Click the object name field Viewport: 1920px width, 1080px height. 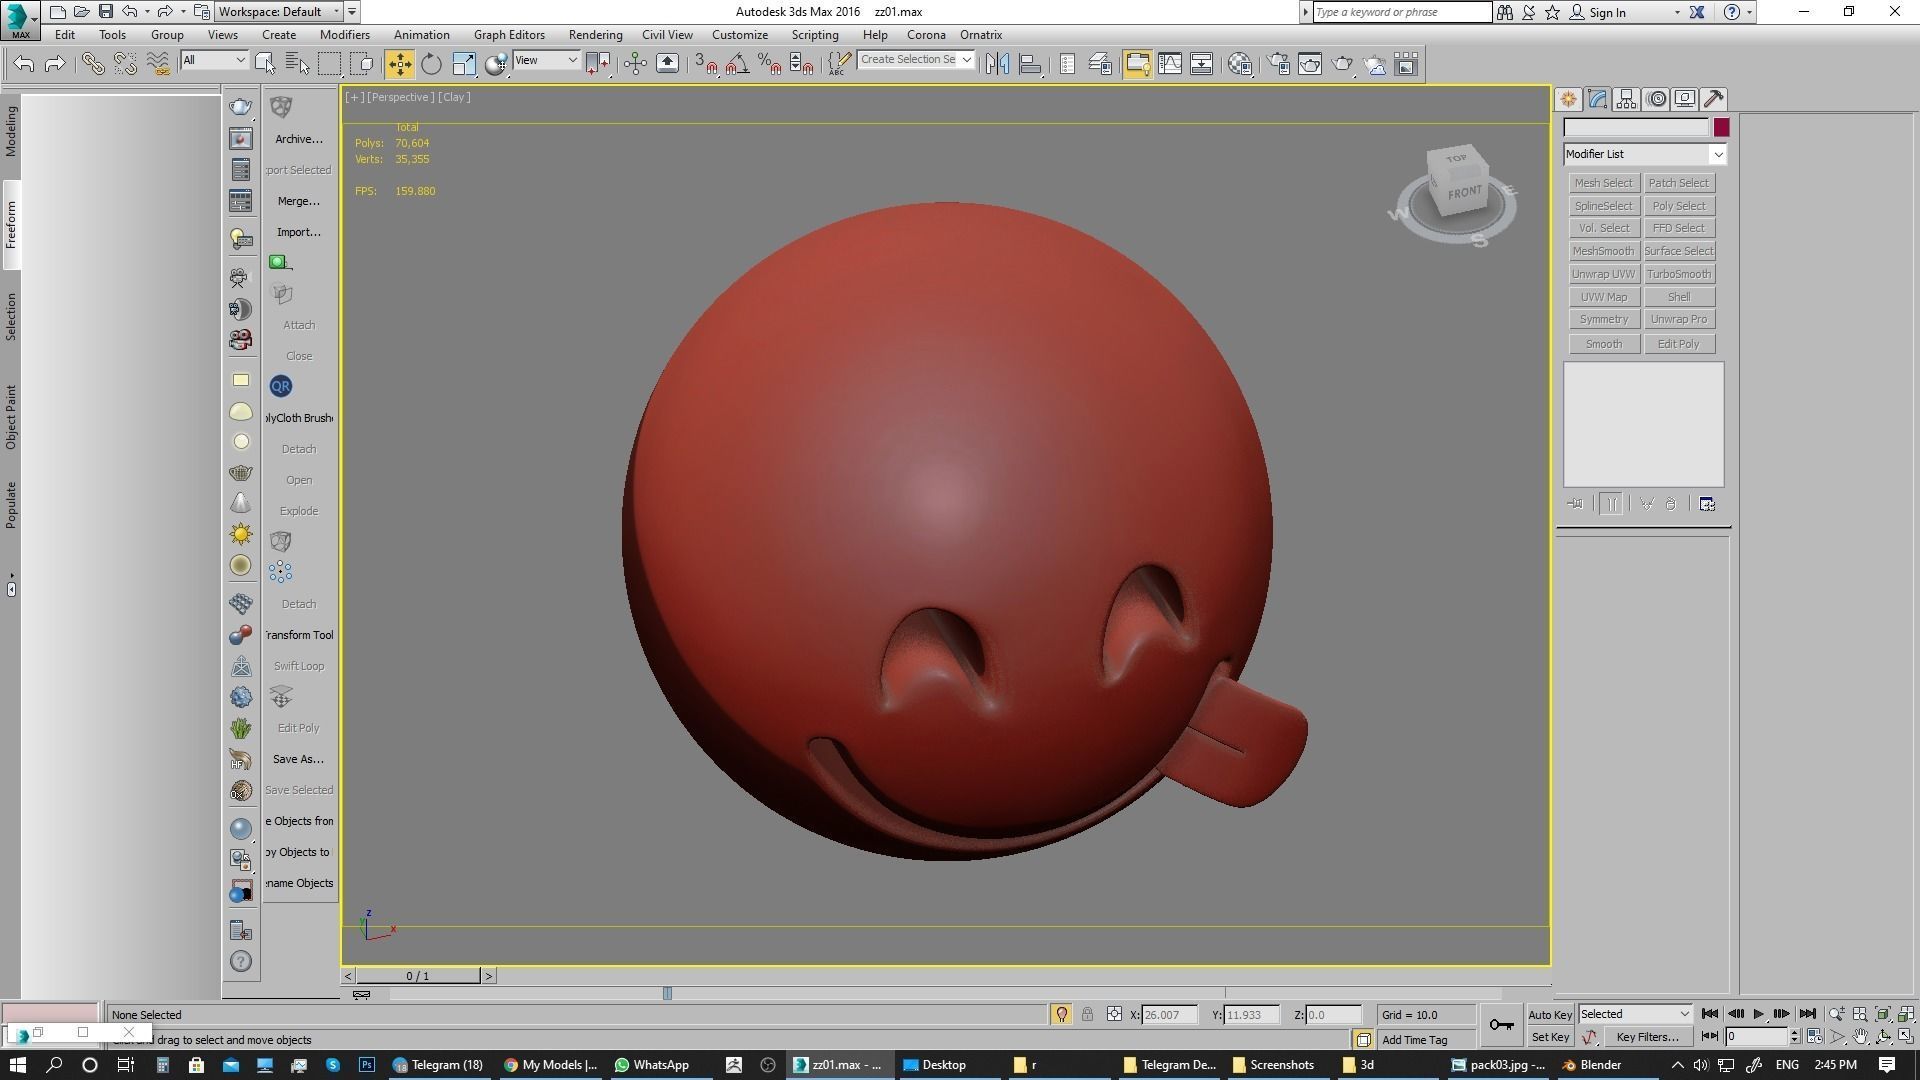click(x=1636, y=127)
